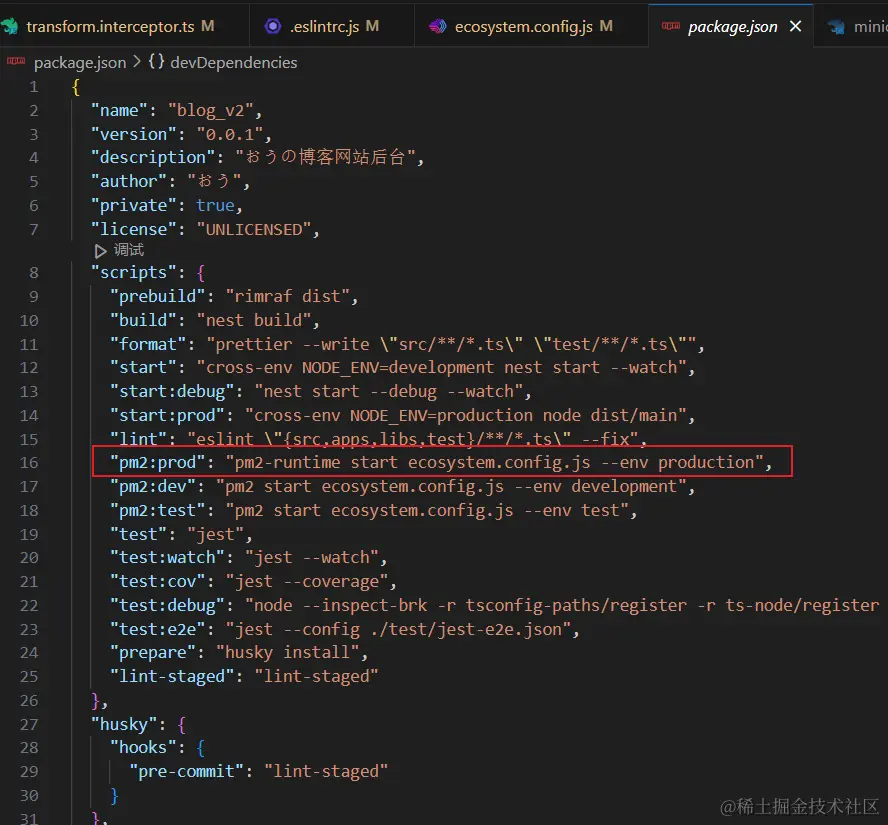Click the "pm2:dev" script key
Image resolution: width=888 pixels, height=825 pixels.
point(152,486)
